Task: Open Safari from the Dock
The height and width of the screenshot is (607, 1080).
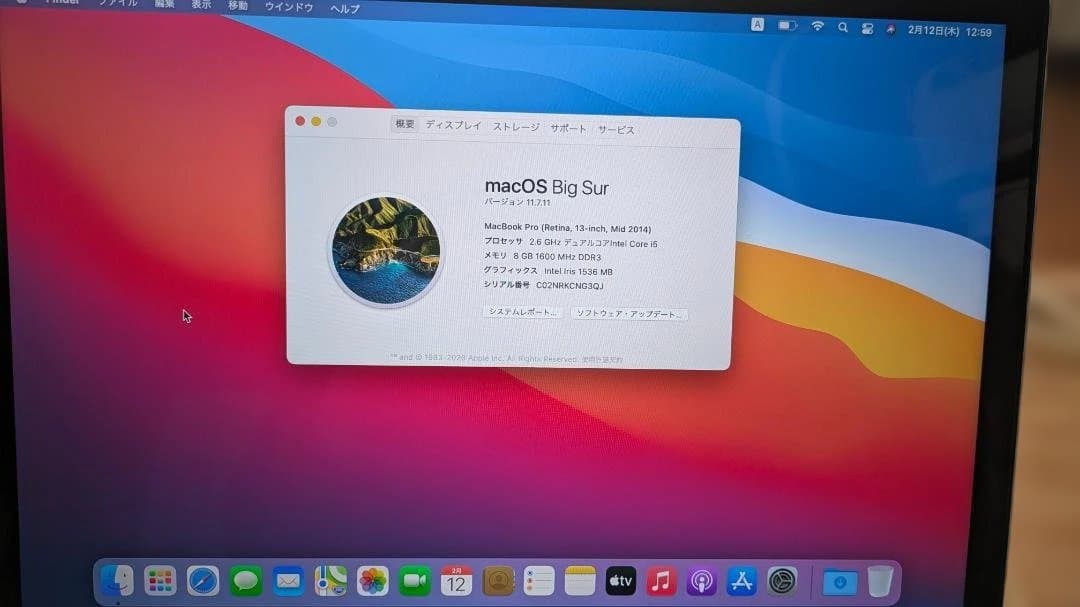Action: tap(201, 581)
